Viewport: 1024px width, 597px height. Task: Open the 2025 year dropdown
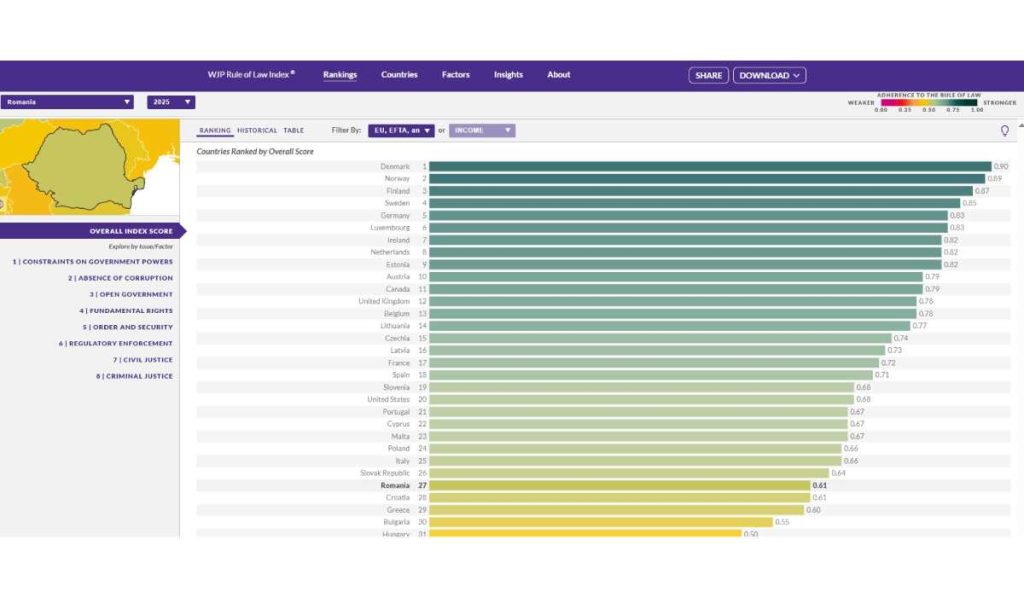(x=171, y=102)
